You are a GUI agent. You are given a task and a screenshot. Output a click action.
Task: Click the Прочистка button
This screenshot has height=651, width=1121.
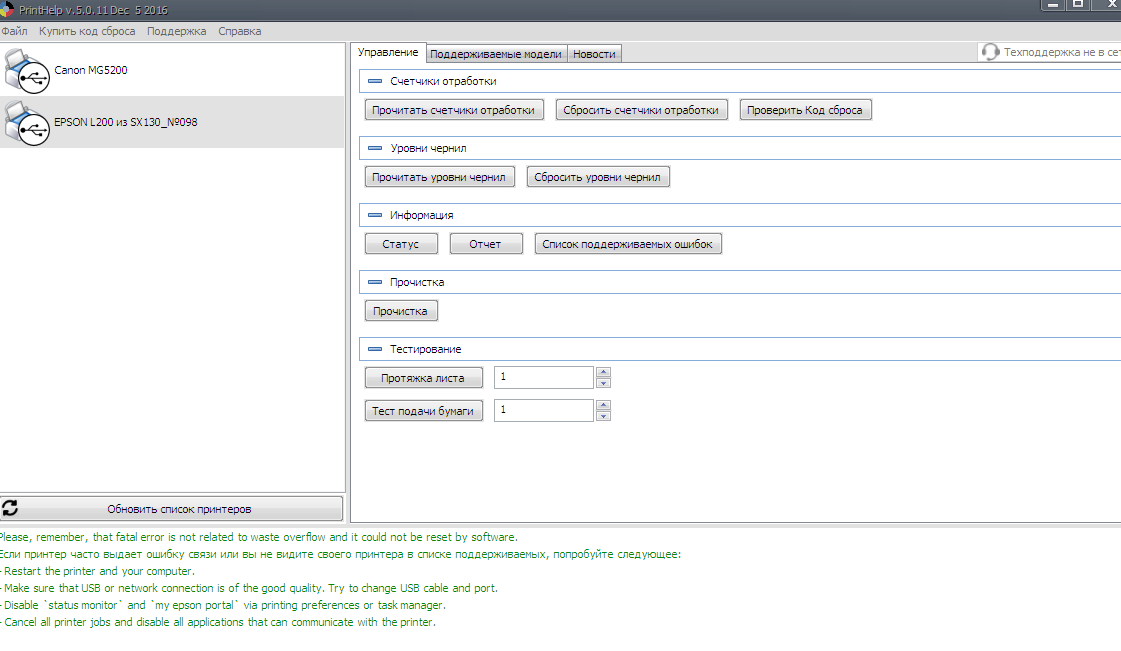click(x=400, y=311)
